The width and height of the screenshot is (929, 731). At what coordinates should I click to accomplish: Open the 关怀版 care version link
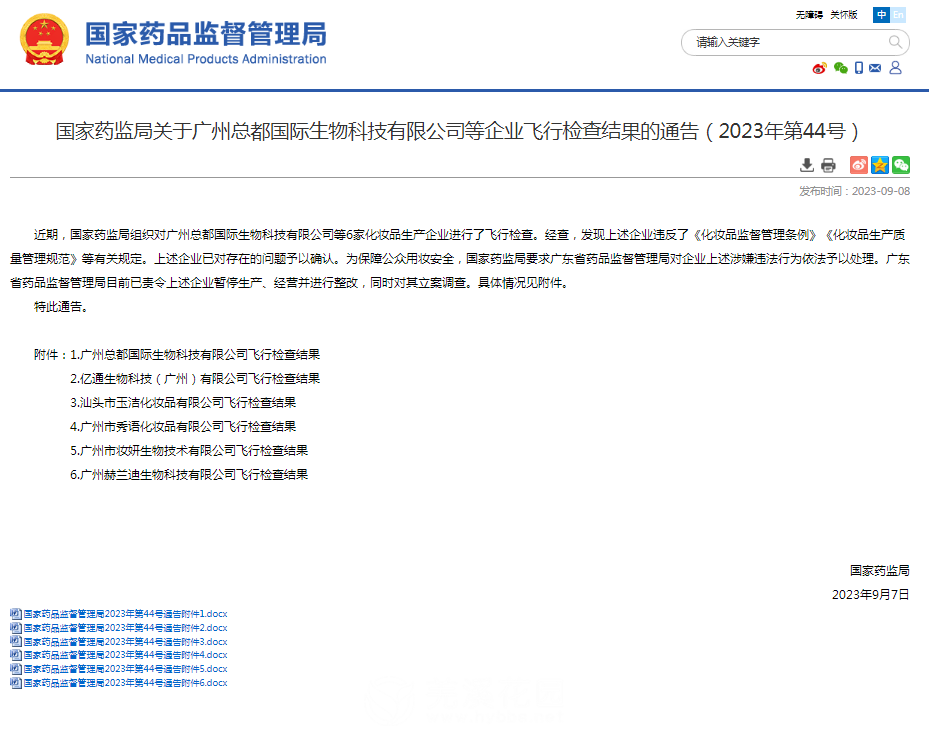[844, 15]
